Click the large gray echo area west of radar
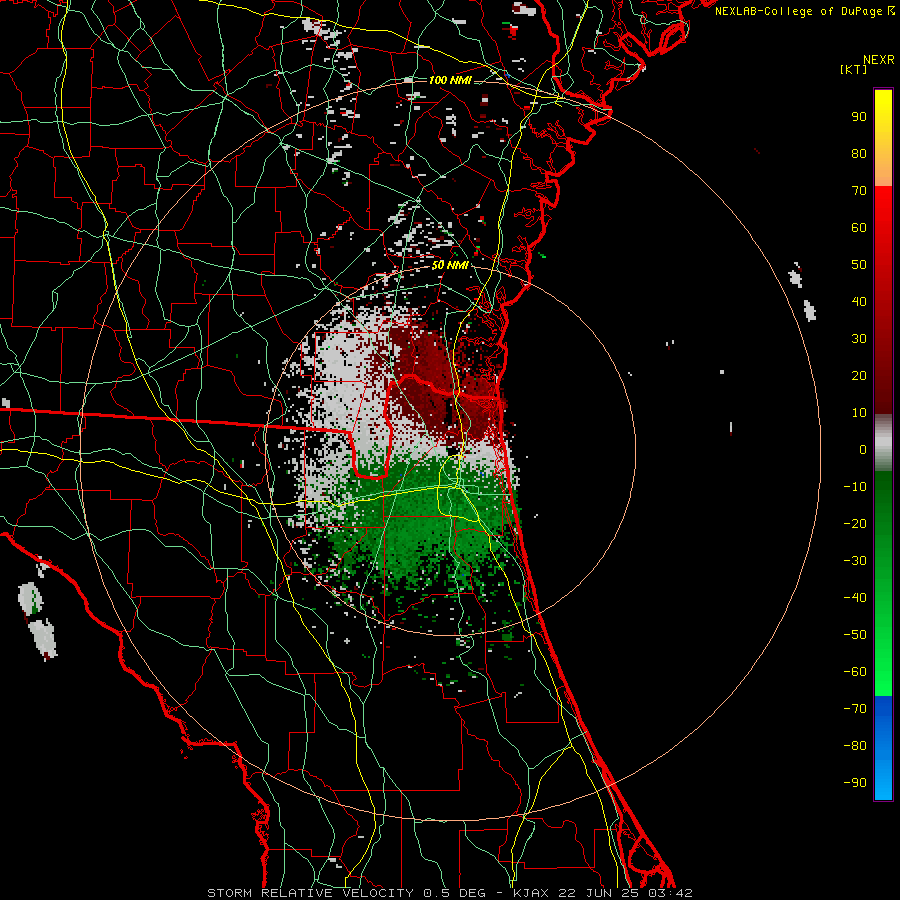 [342, 402]
